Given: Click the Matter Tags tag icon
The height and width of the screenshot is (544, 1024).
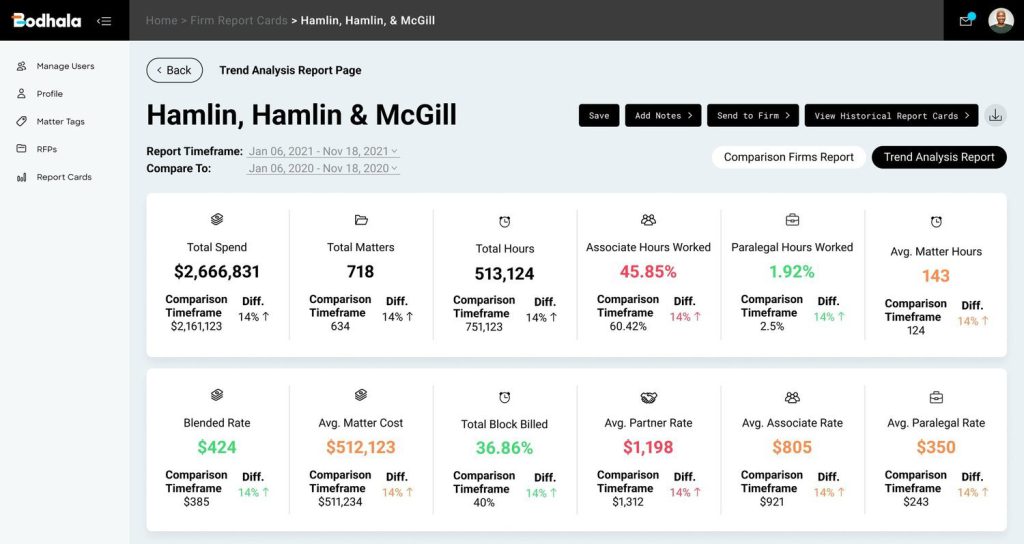Looking at the screenshot, I should [x=22, y=121].
